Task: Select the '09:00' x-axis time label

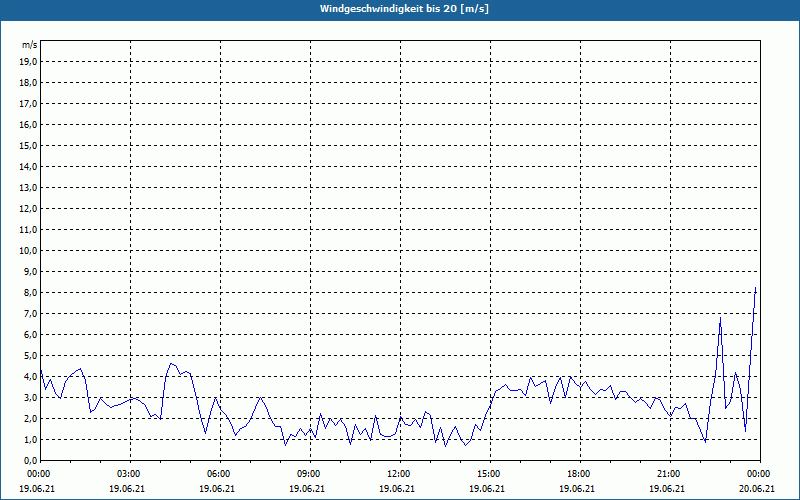Action: [x=309, y=474]
